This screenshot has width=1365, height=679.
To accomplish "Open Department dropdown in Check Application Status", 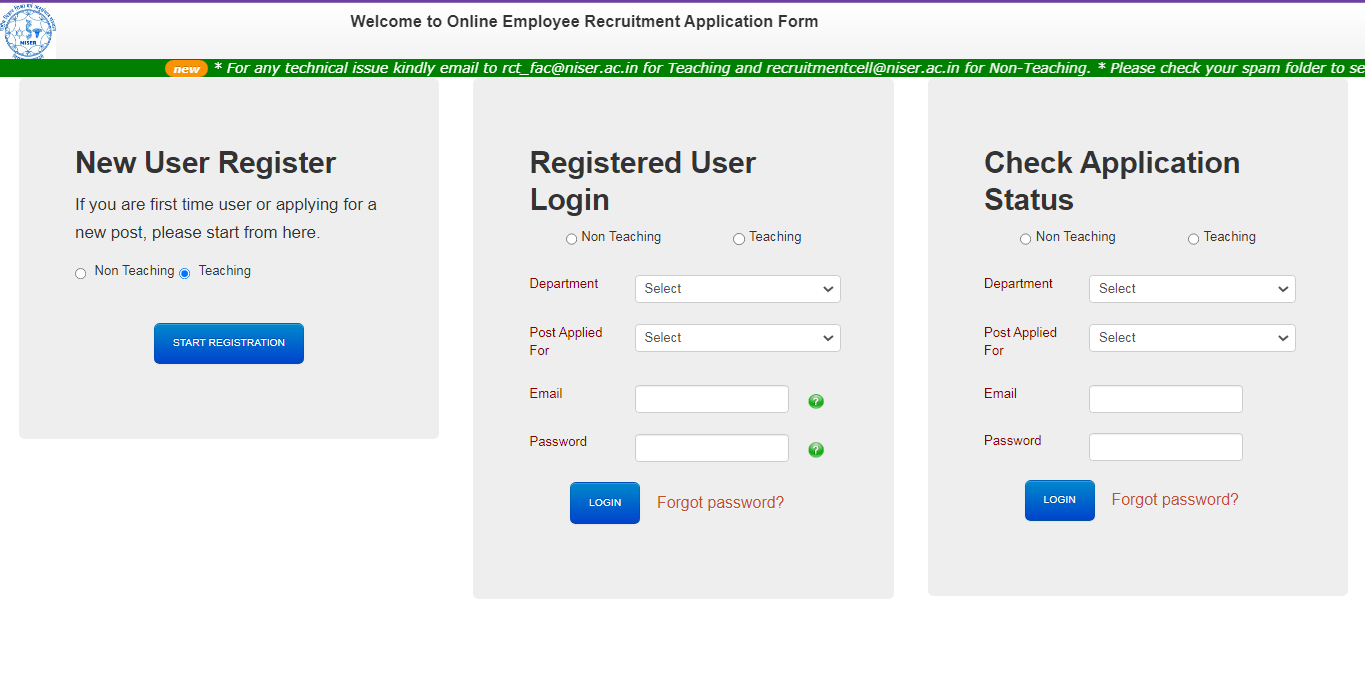I will 1191,289.
